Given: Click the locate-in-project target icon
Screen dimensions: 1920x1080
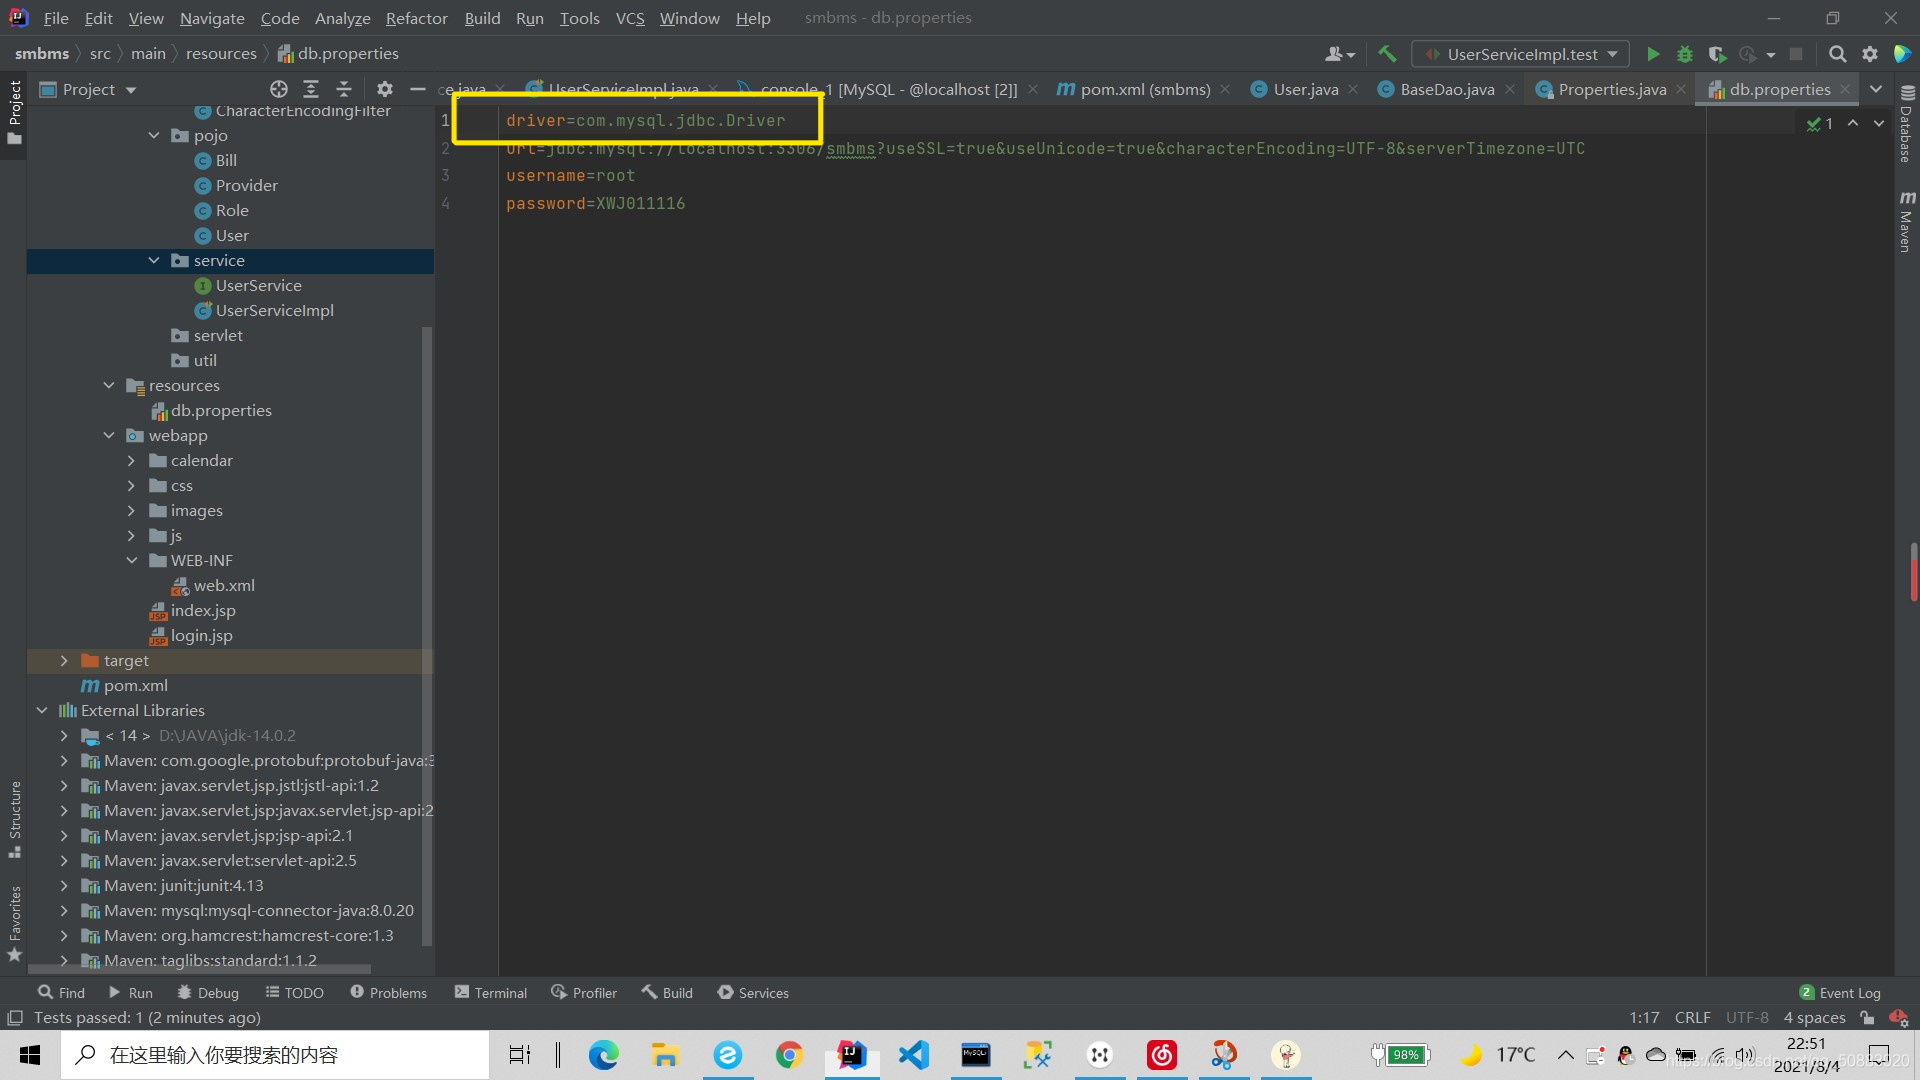Looking at the screenshot, I should pyautogui.click(x=279, y=89).
